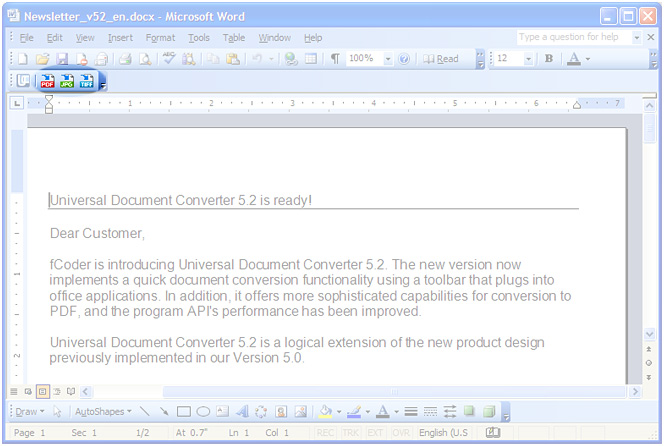This screenshot has width=664, height=446.
Task: Select the Arrow drawing tool
Action: point(164,411)
